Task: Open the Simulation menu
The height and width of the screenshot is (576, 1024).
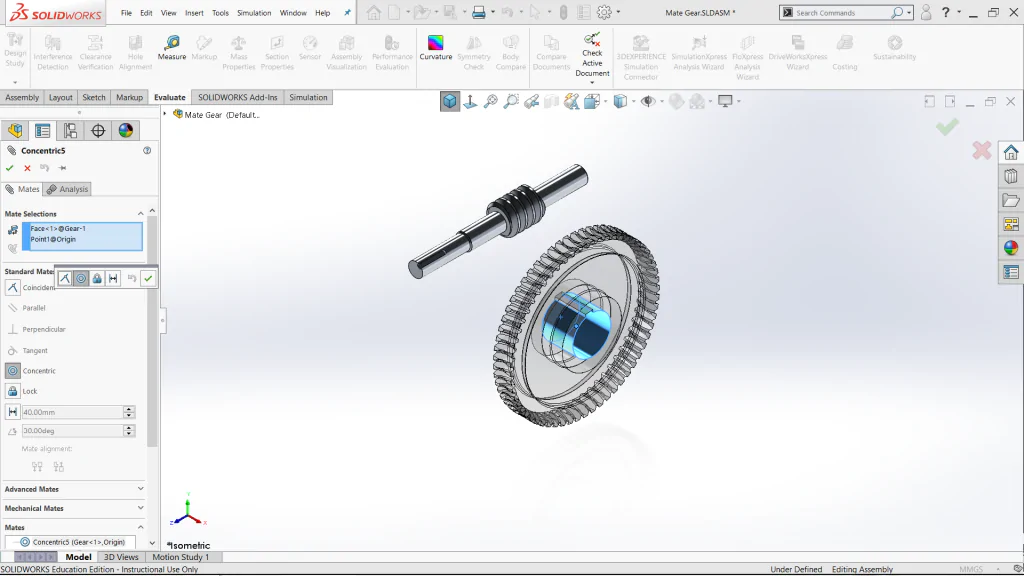Action: 254,12
